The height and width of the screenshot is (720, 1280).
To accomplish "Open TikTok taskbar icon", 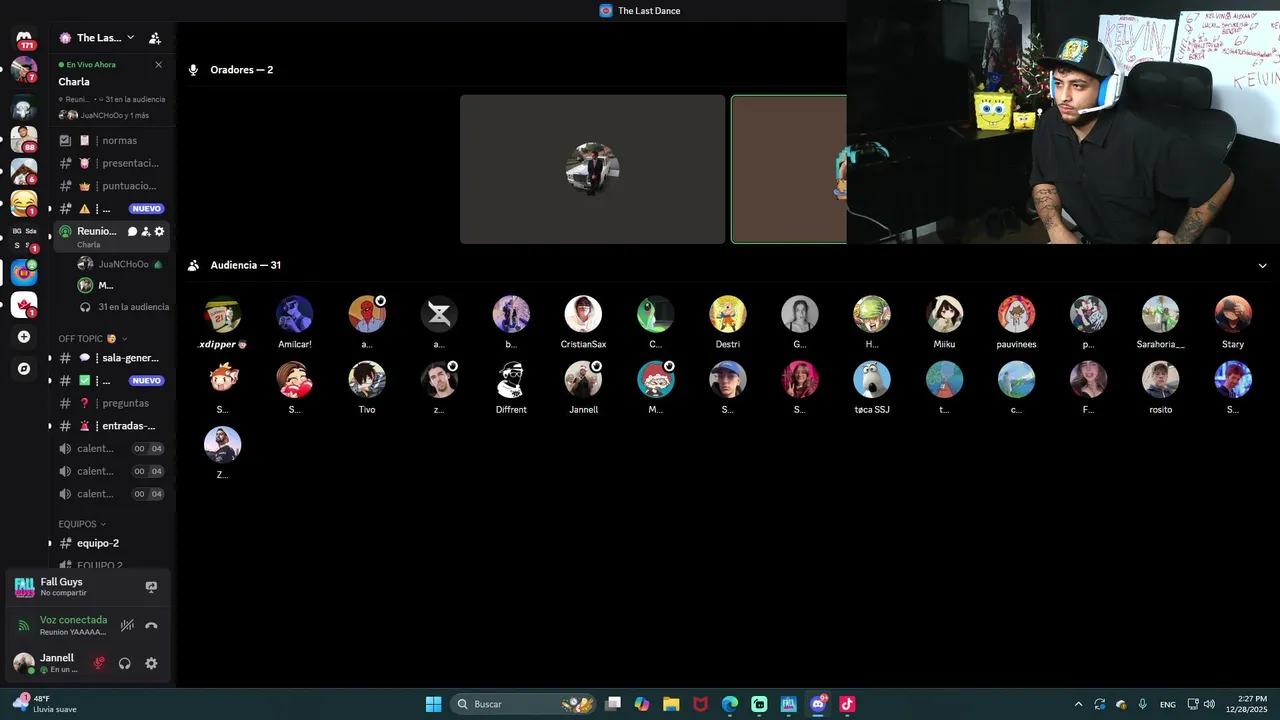I will click(847, 704).
